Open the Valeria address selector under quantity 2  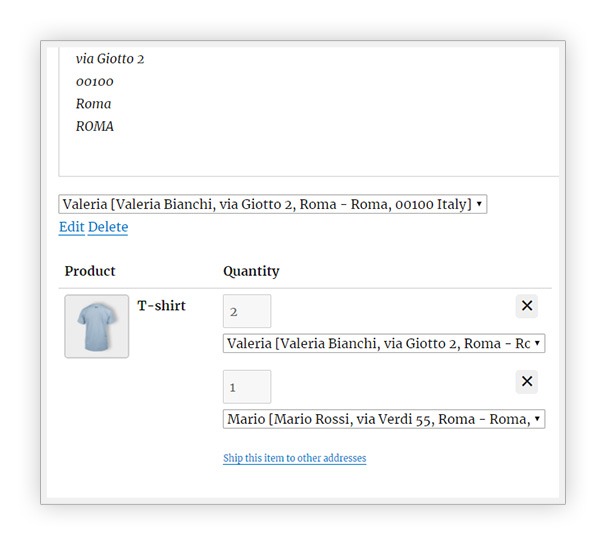coord(384,343)
